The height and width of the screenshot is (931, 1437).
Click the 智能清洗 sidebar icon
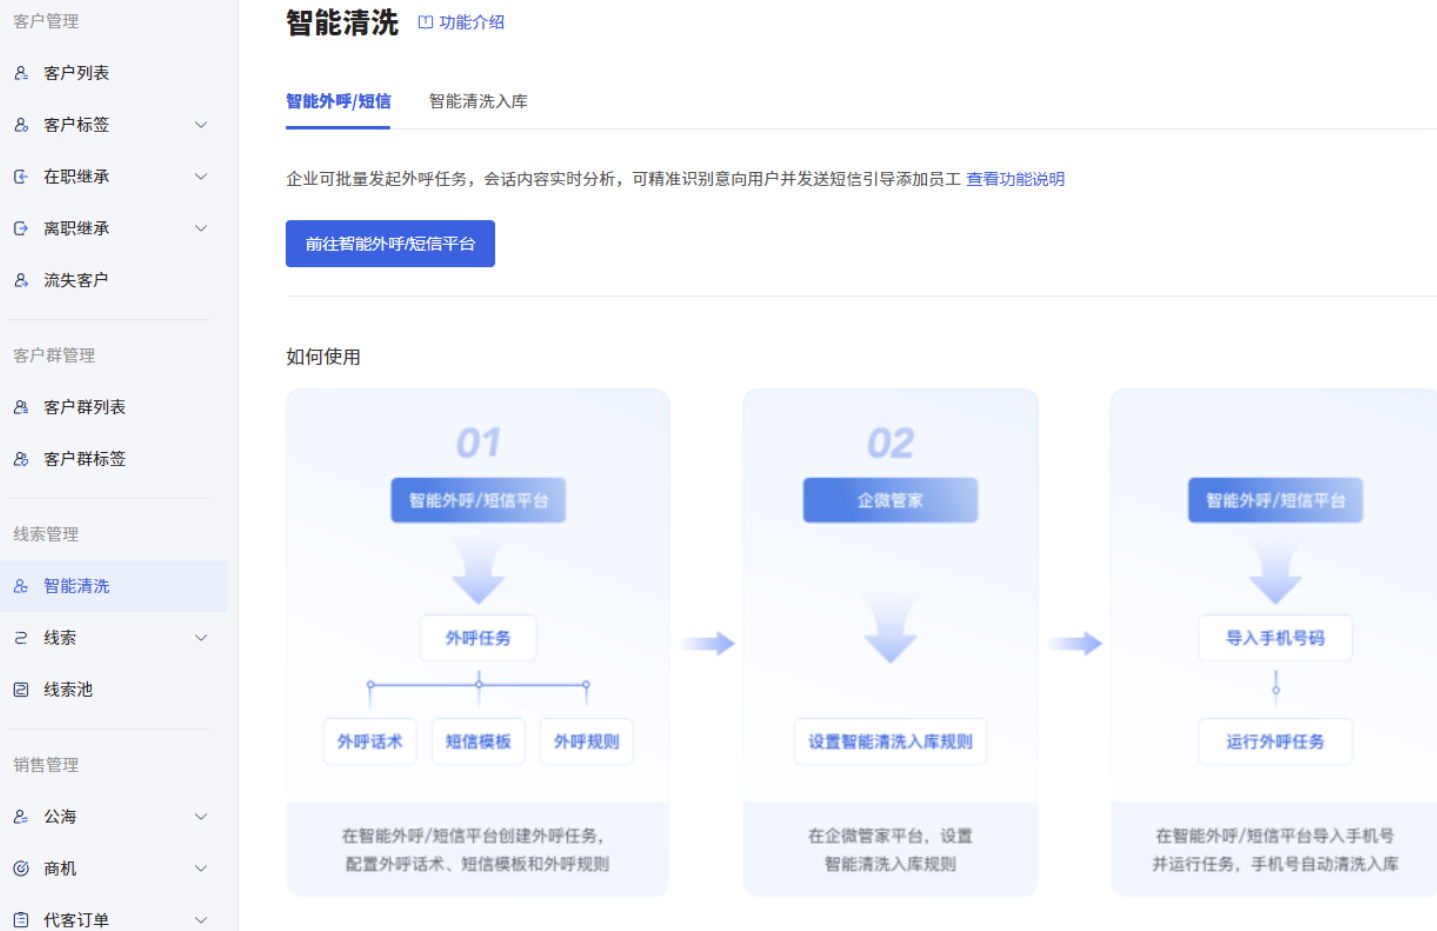click(21, 587)
